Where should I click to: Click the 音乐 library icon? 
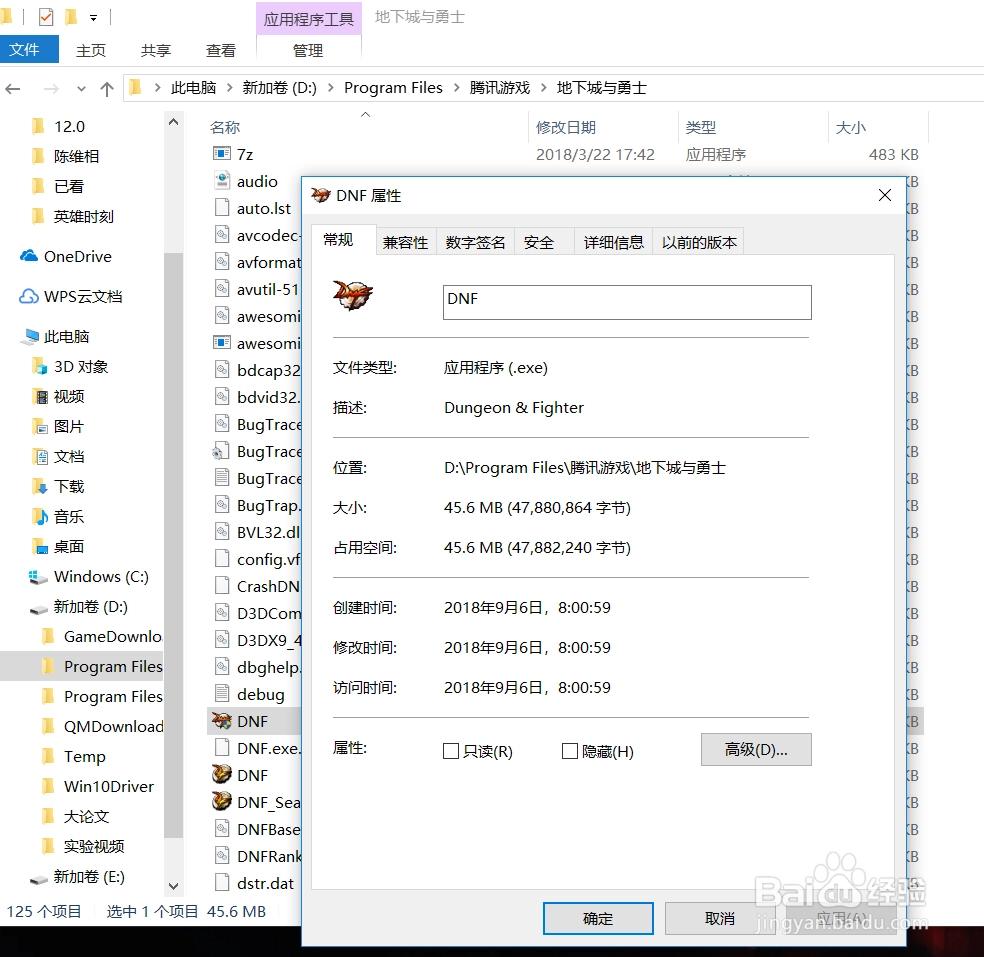(40, 516)
